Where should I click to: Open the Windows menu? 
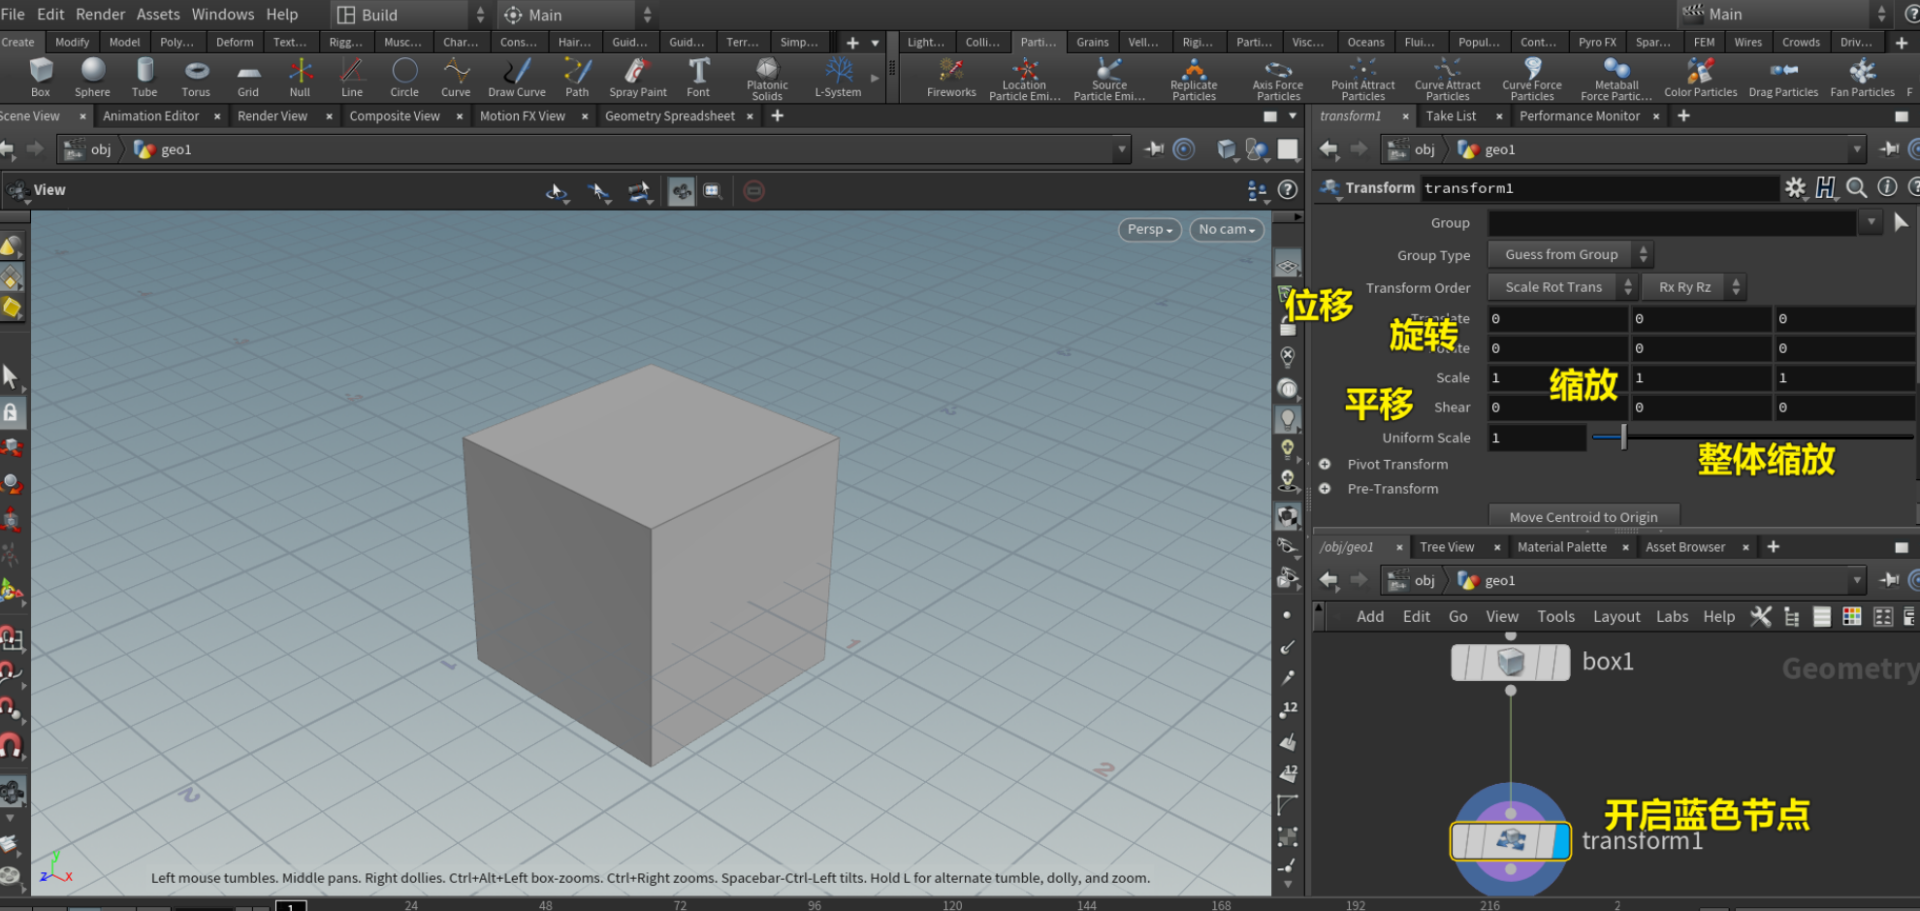tap(223, 14)
